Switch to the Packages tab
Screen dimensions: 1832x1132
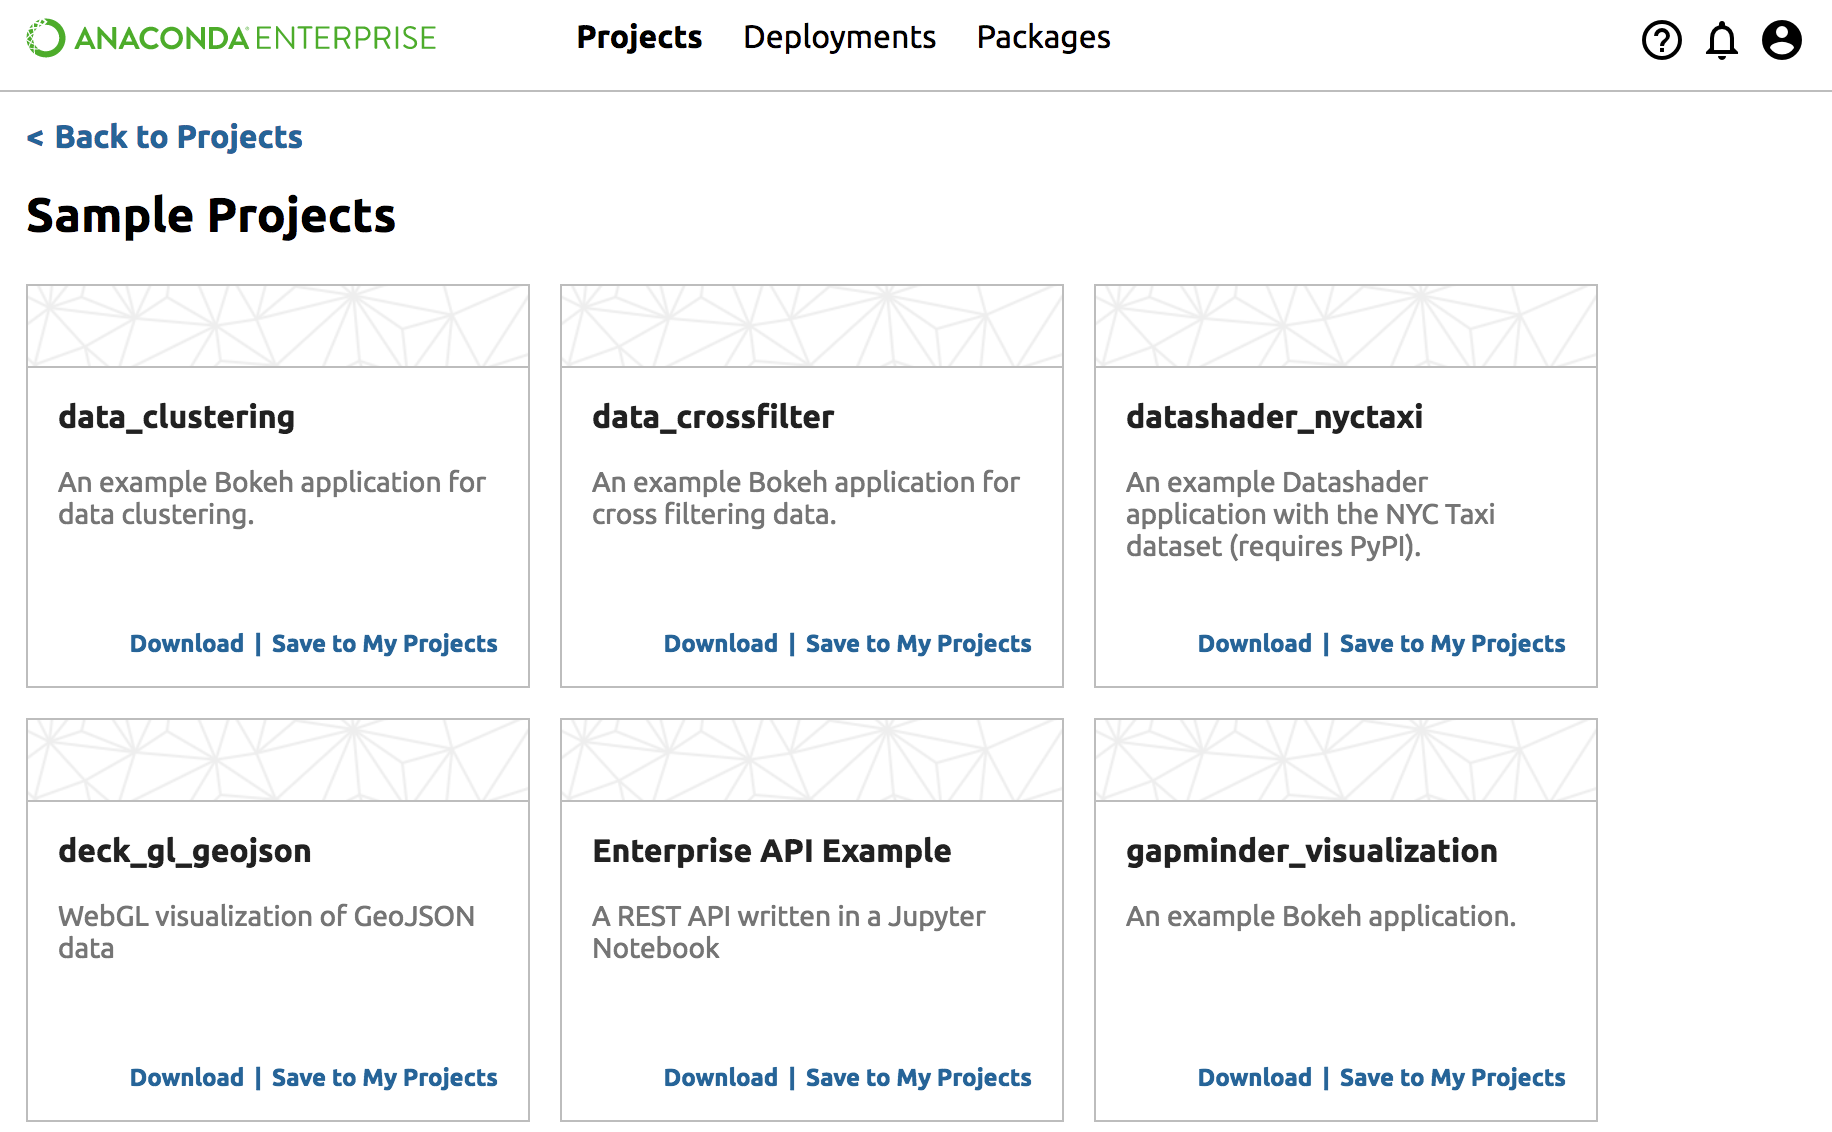coord(1043,37)
